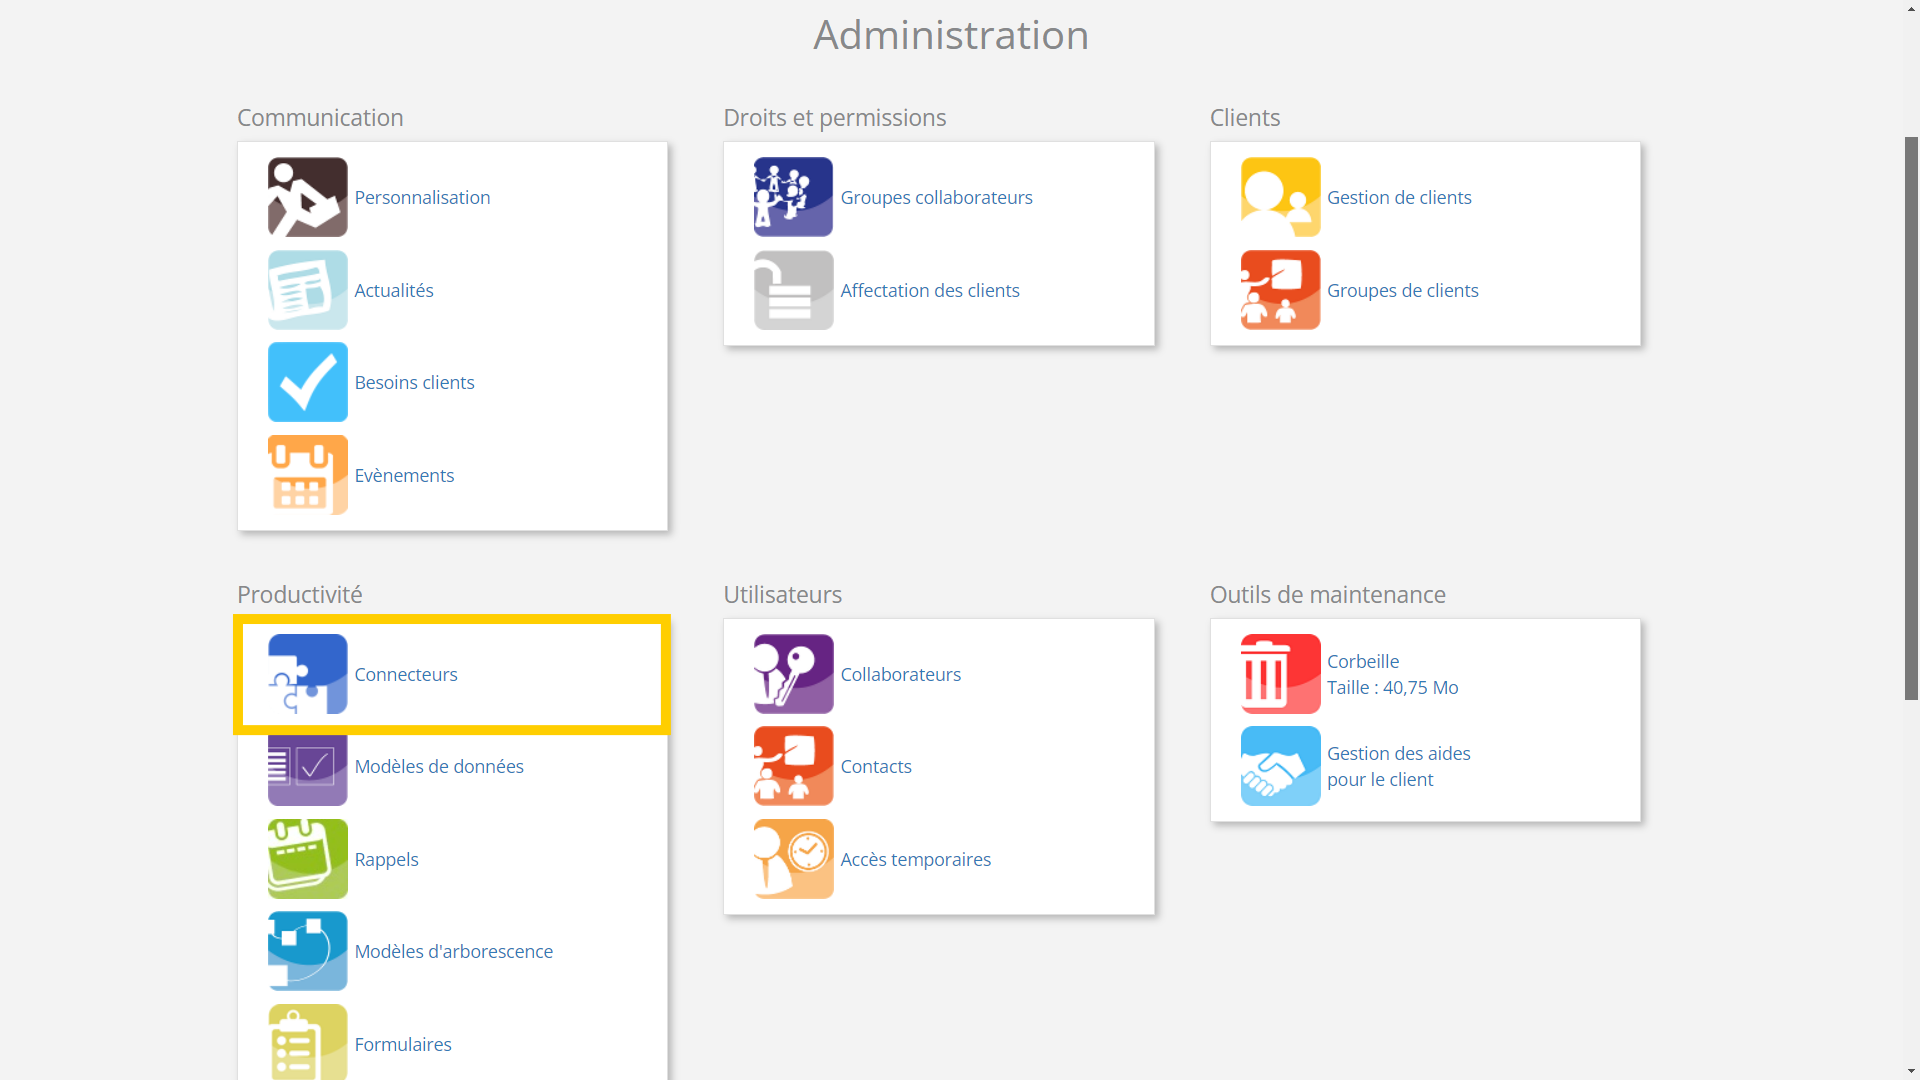Open the Accès temporaires clock icon
Image resolution: width=1920 pixels, height=1080 pixels.
tap(793, 859)
